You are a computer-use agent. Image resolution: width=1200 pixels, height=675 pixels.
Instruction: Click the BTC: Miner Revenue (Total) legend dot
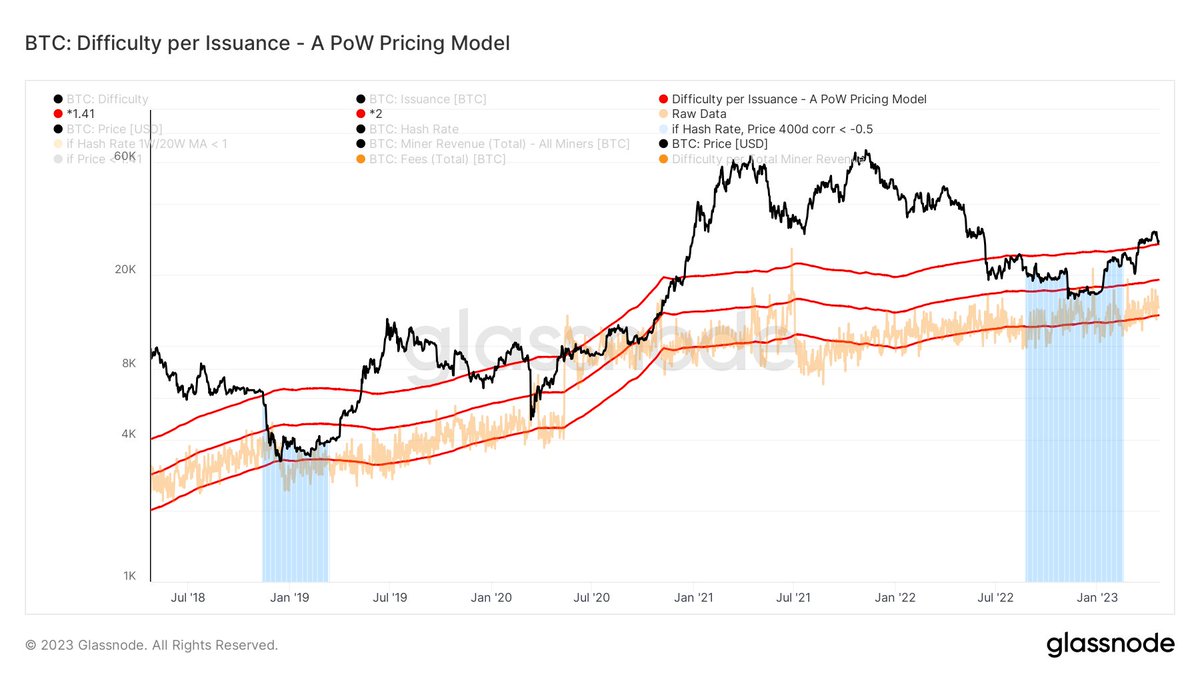coord(359,144)
